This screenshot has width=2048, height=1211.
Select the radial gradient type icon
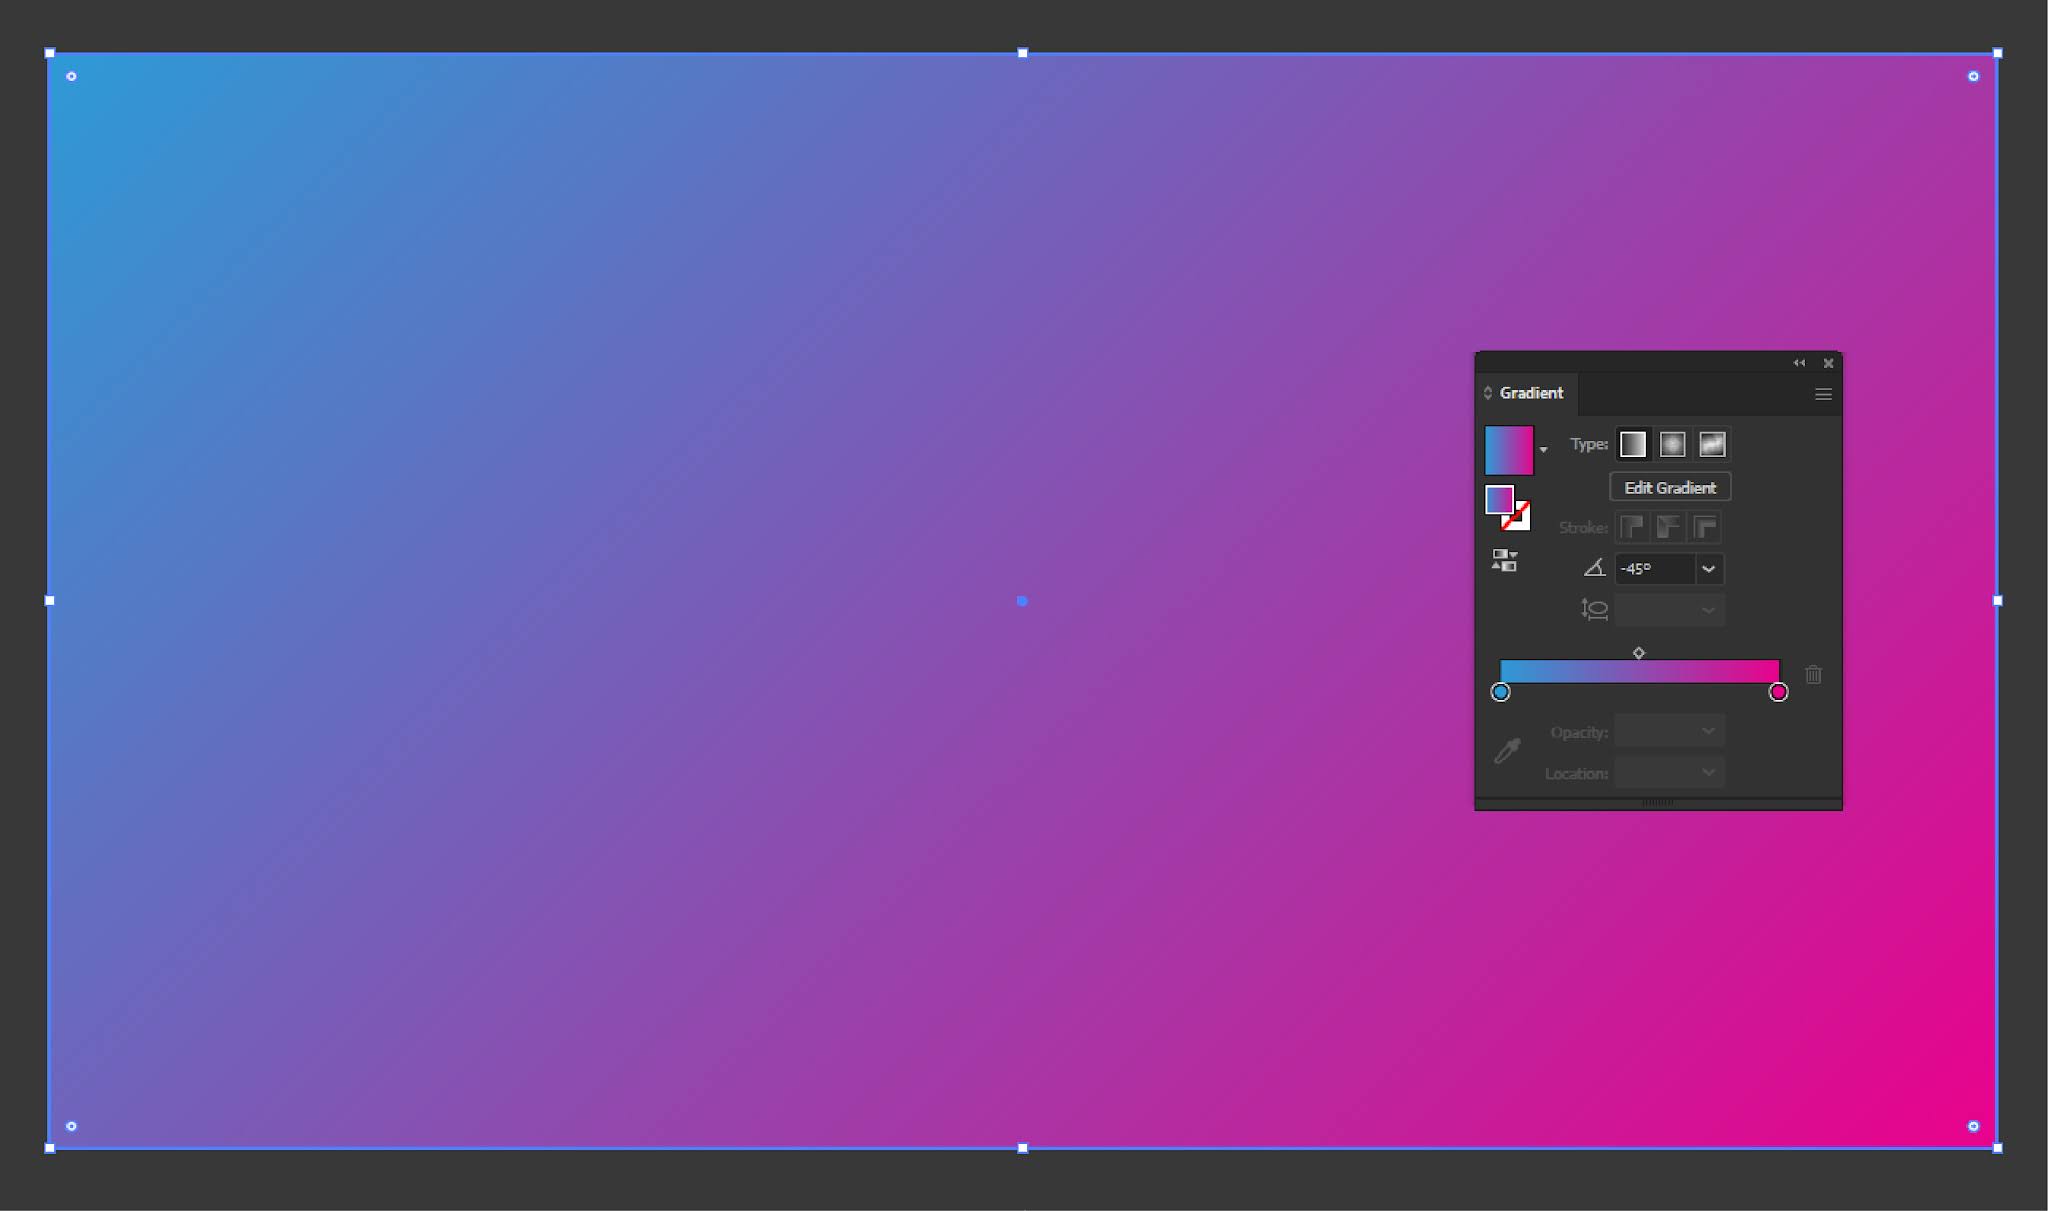click(x=1672, y=444)
